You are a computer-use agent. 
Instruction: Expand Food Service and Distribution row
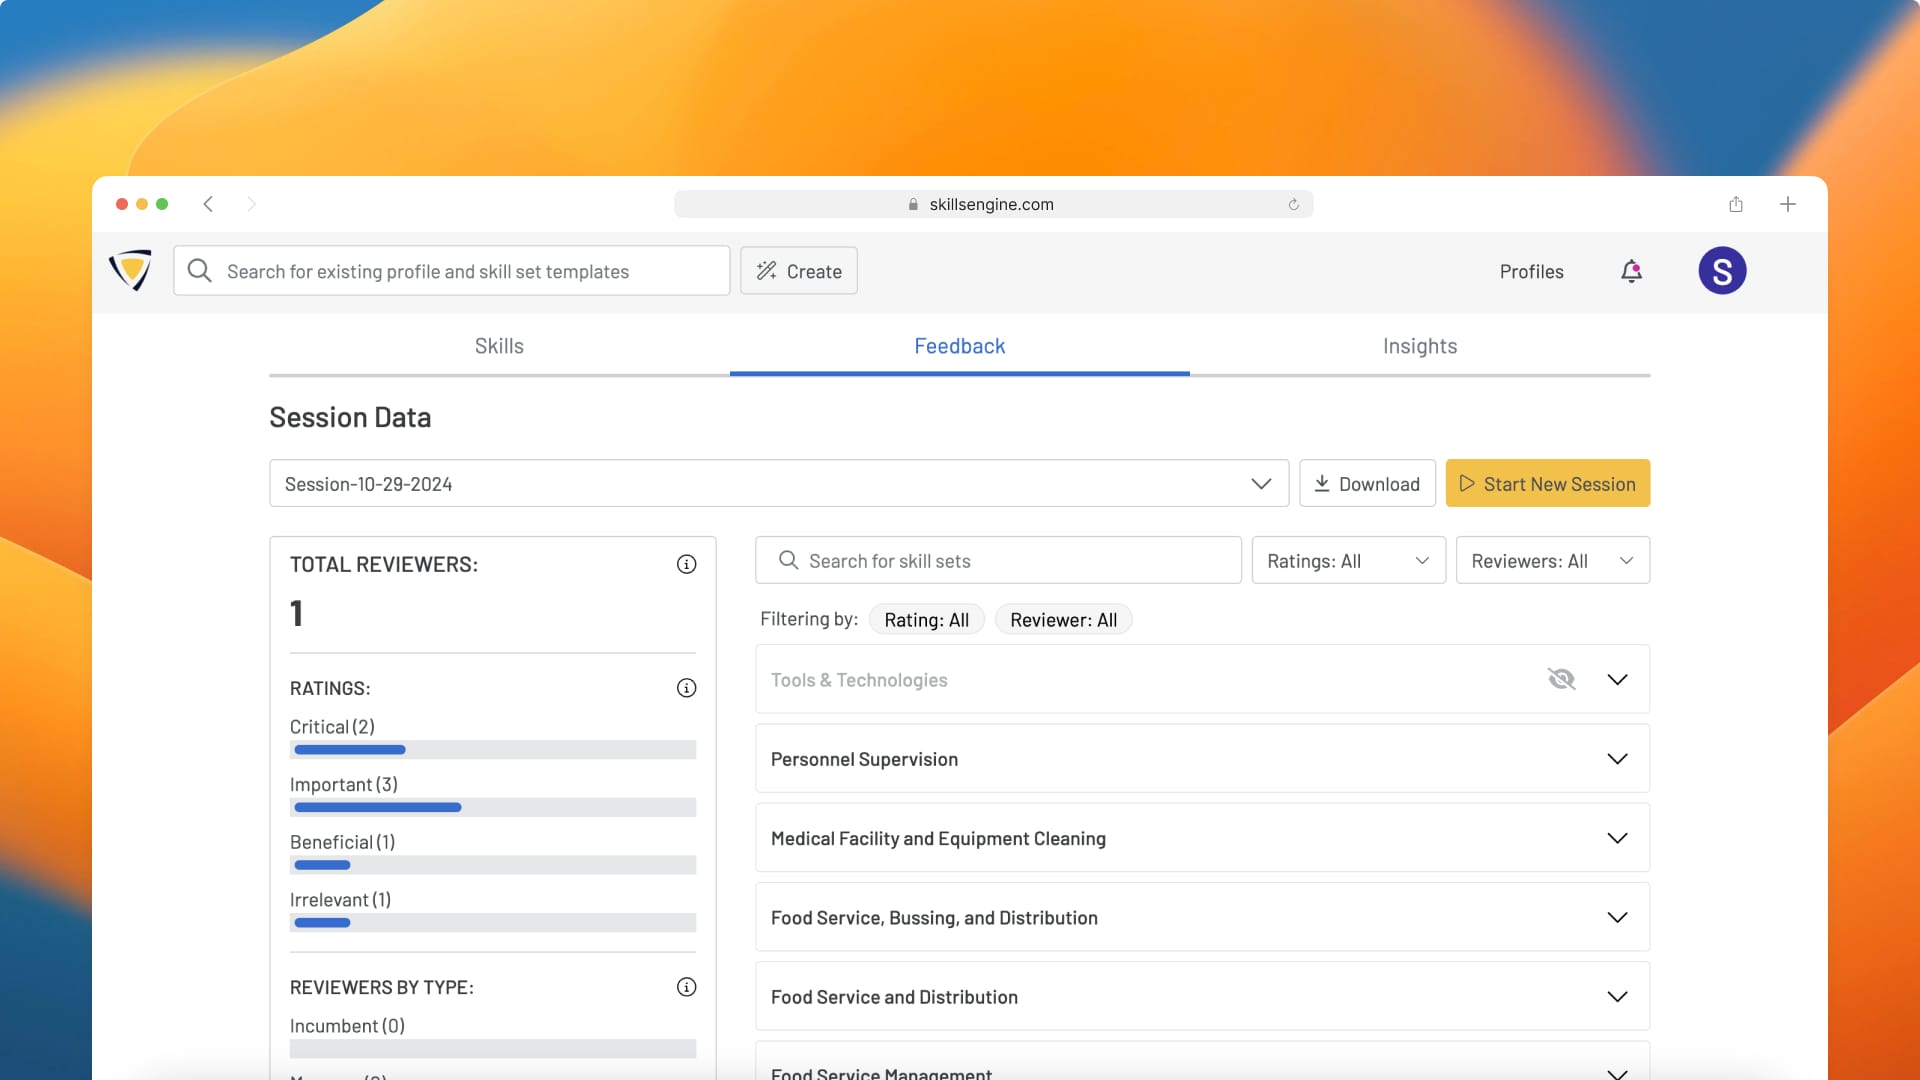pyautogui.click(x=1617, y=997)
